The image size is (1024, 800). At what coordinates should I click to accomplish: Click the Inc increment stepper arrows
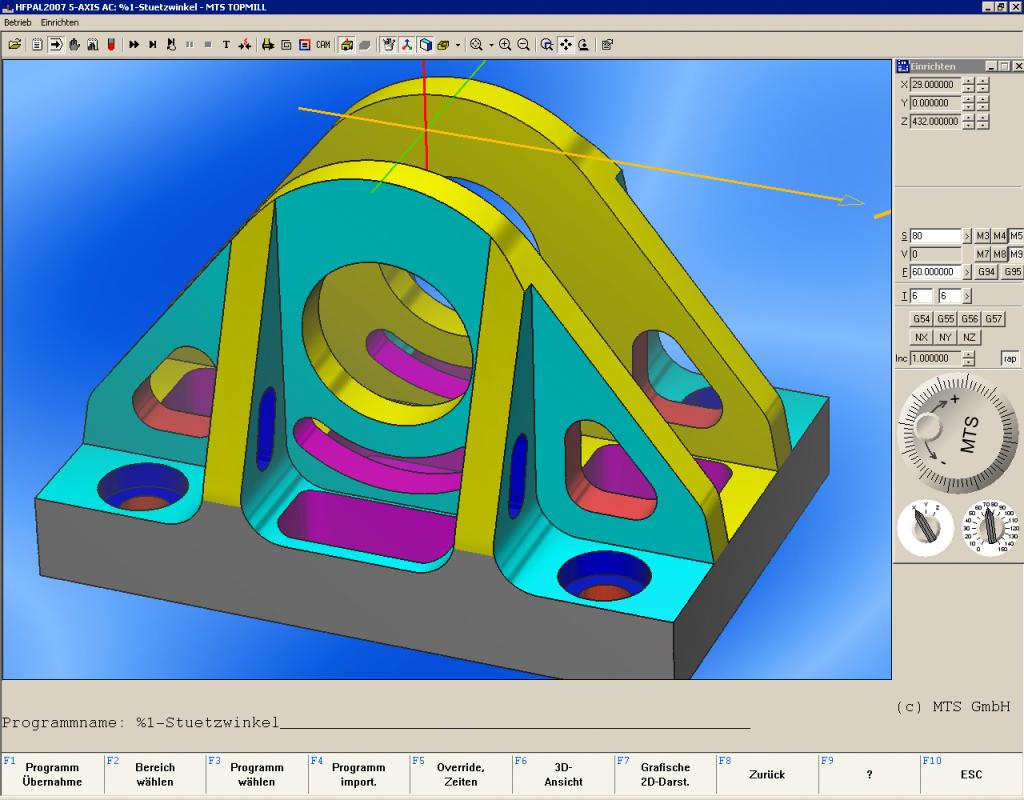(x=968, y=359)
